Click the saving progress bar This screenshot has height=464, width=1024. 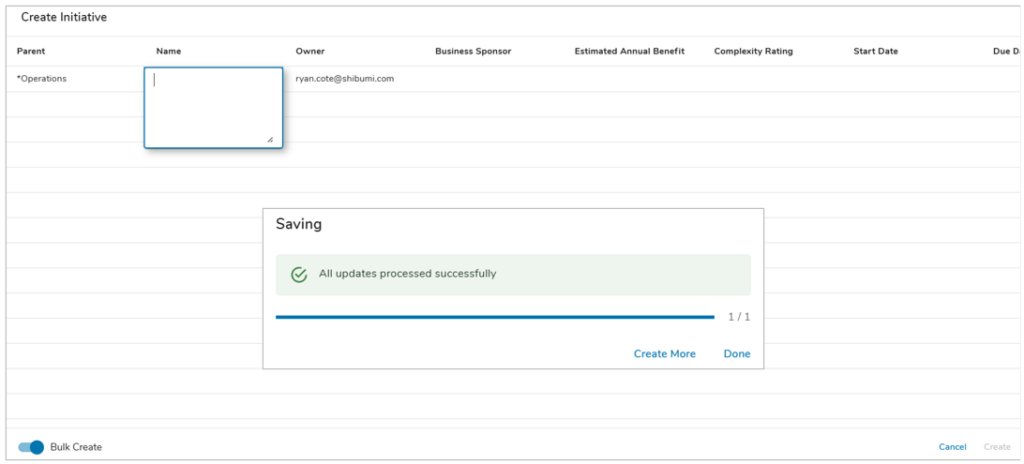pyautogui.click(x=495, y=317)
